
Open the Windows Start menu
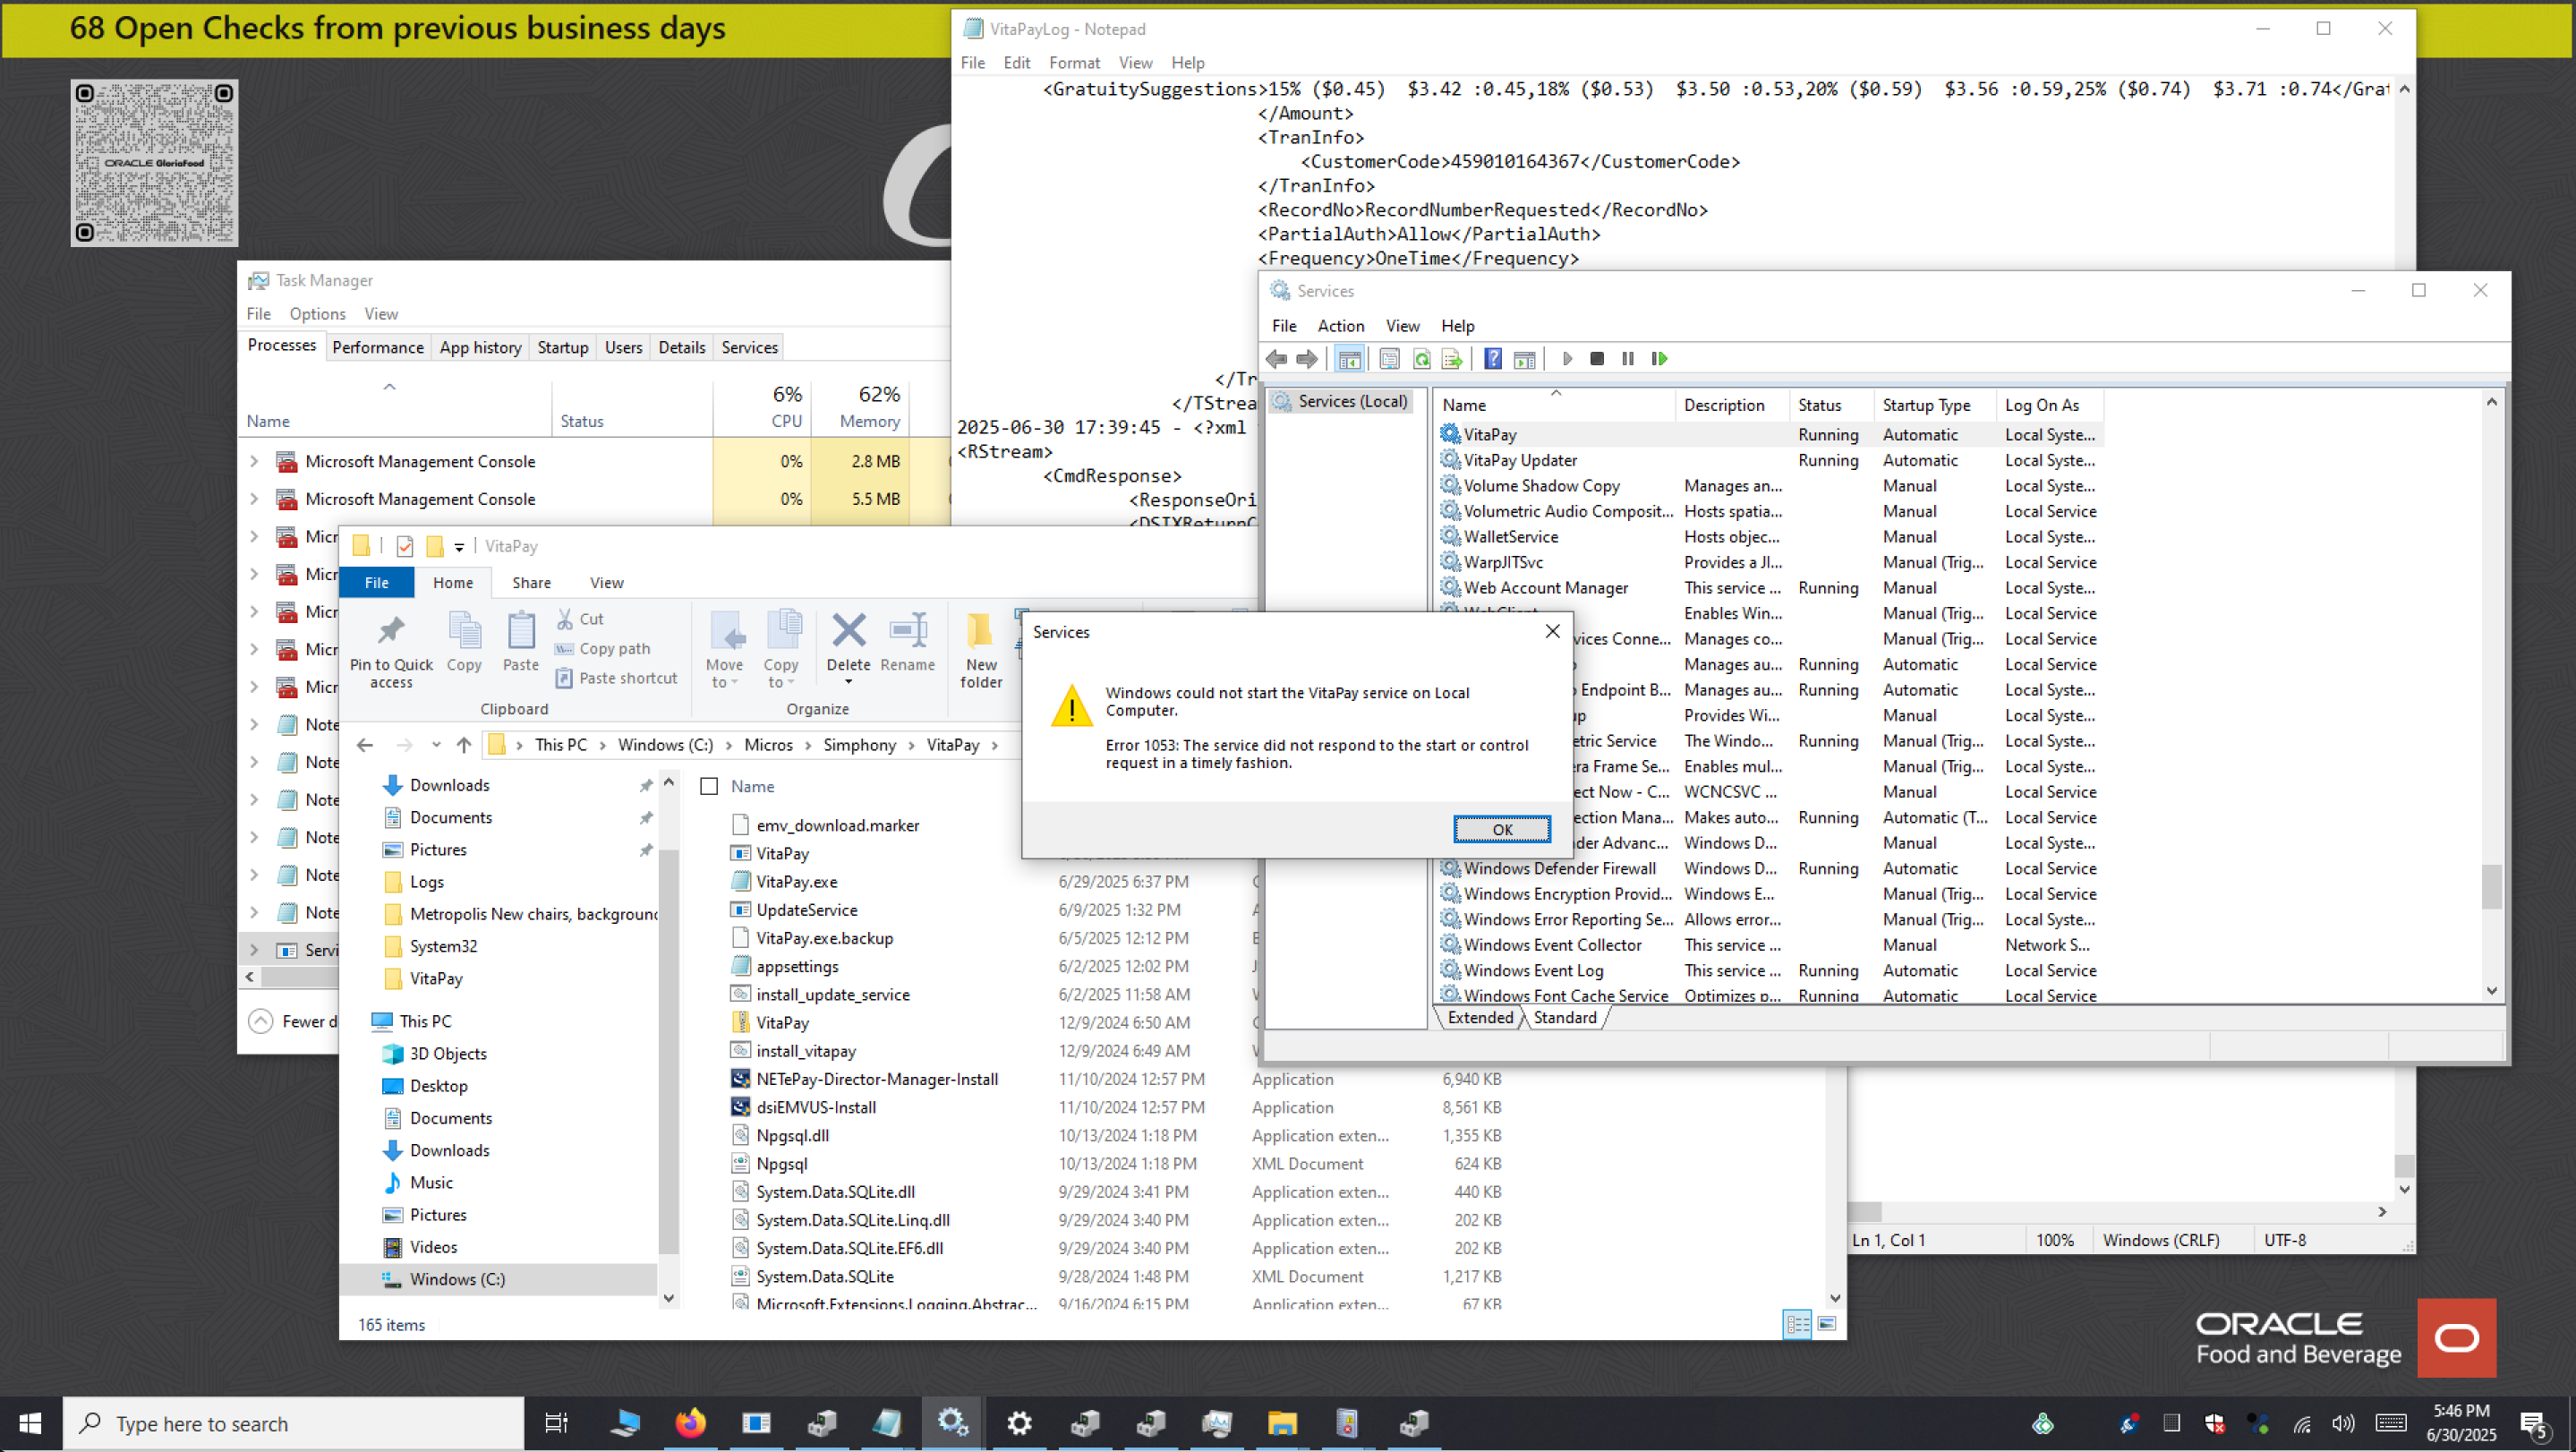pyautogui.click(x=30, y=1423)
